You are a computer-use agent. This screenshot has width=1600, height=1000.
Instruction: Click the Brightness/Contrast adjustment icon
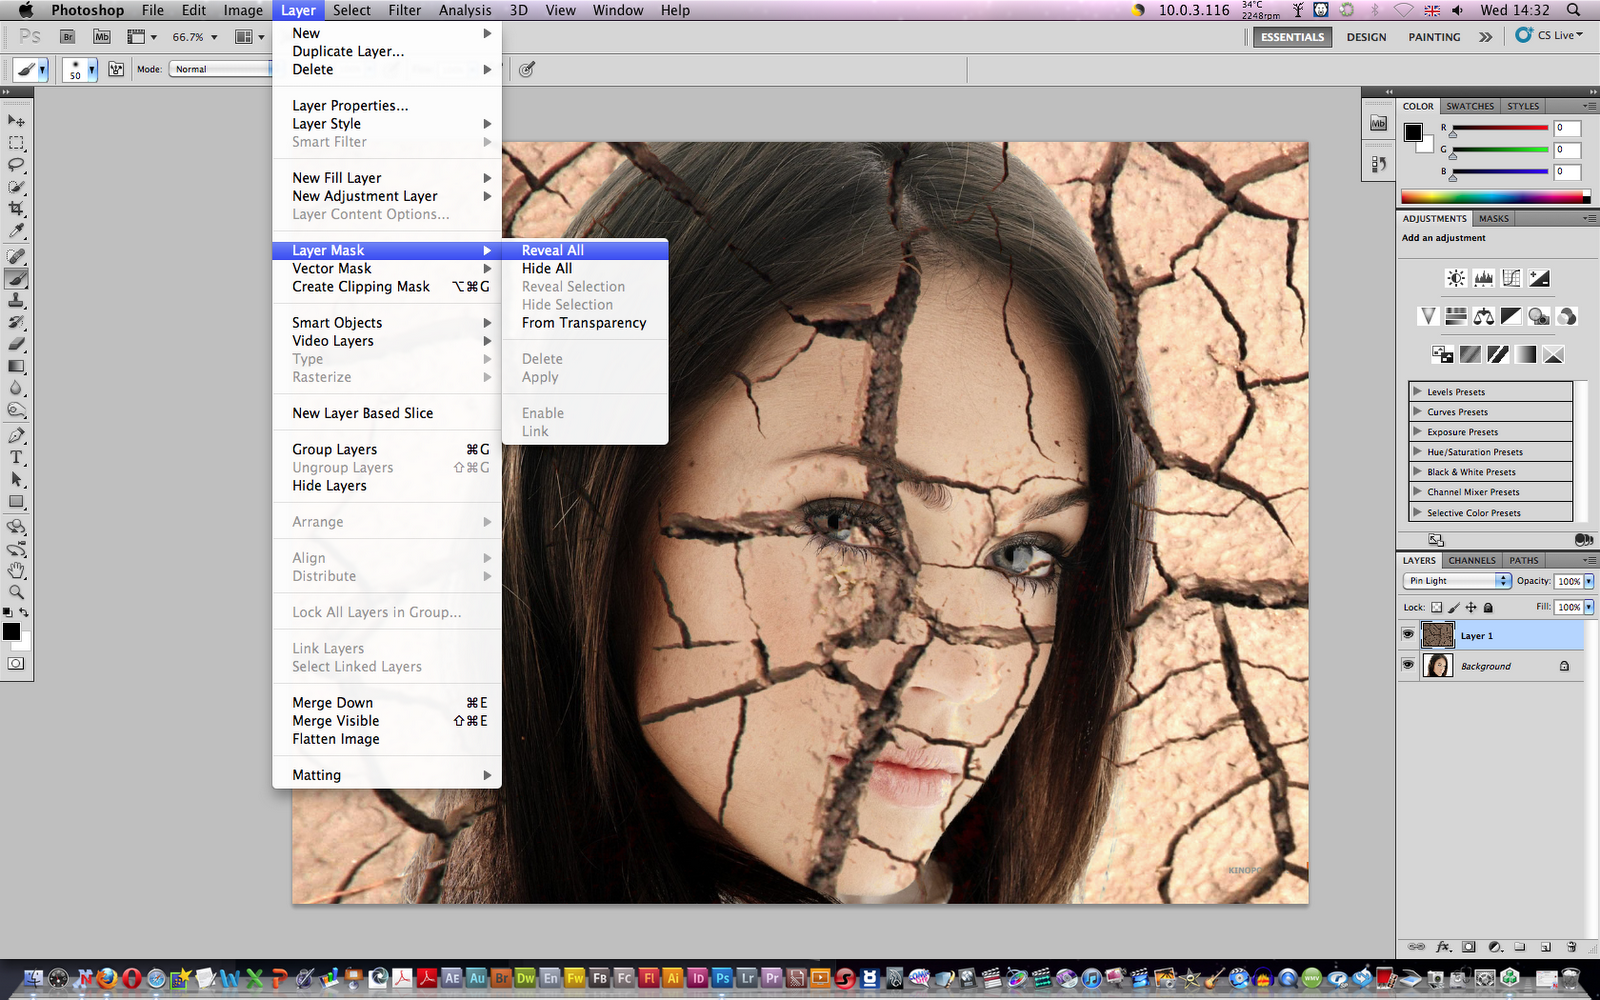(1456, 279)
